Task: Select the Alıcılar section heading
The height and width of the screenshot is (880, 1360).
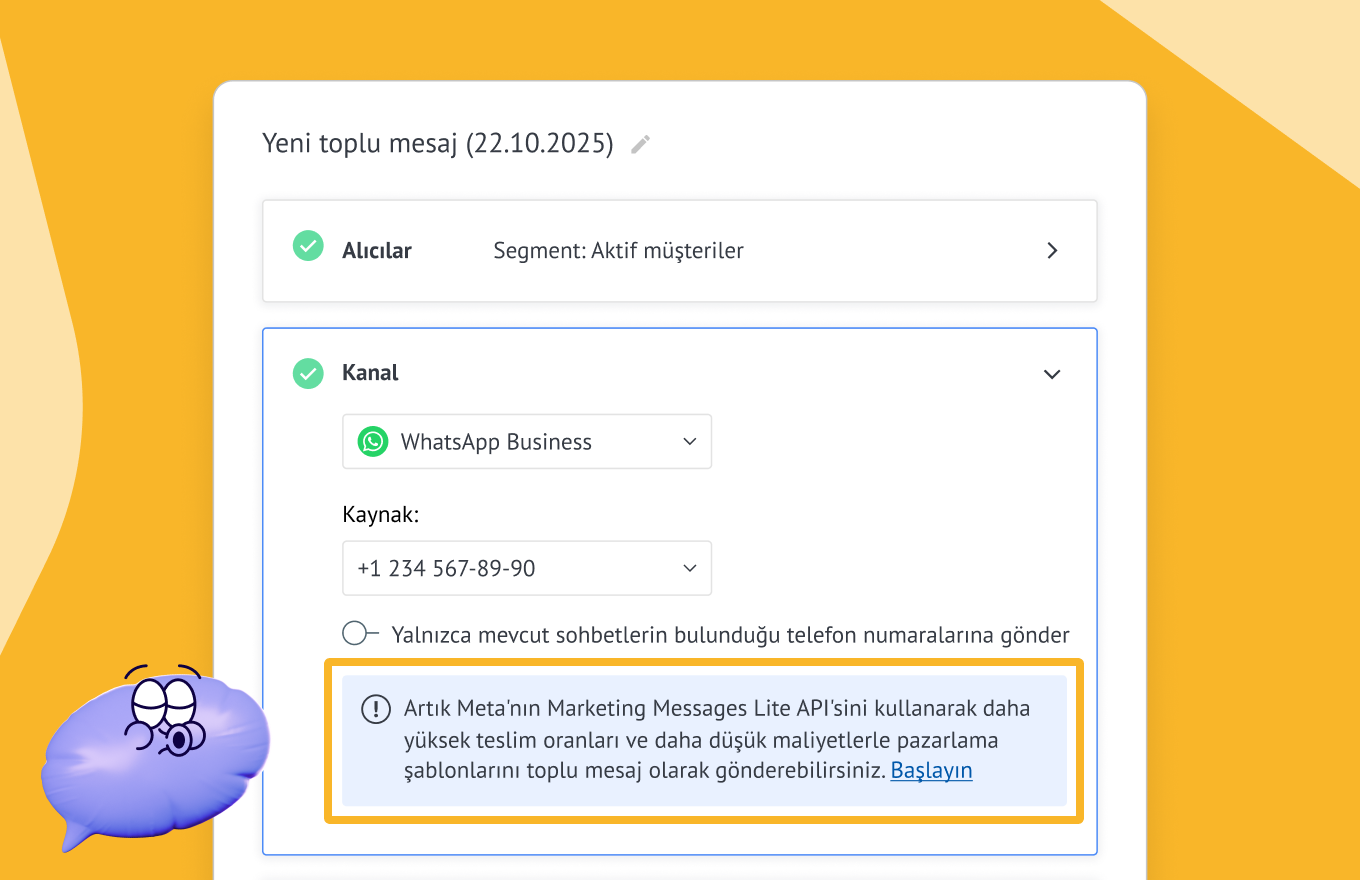Action: [377, 251]
